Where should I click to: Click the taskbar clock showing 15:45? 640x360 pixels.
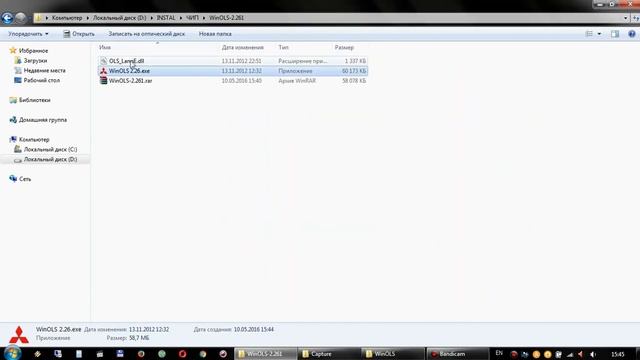tap(618, 354)
